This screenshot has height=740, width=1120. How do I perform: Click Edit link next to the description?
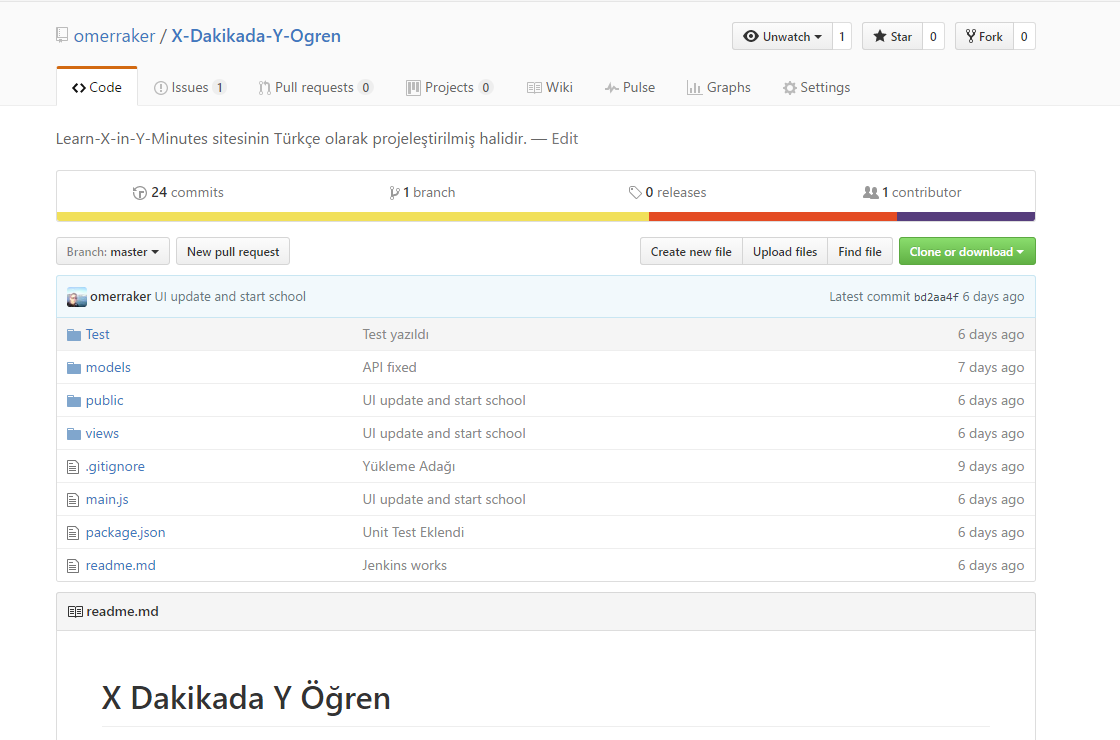point(564,139)
